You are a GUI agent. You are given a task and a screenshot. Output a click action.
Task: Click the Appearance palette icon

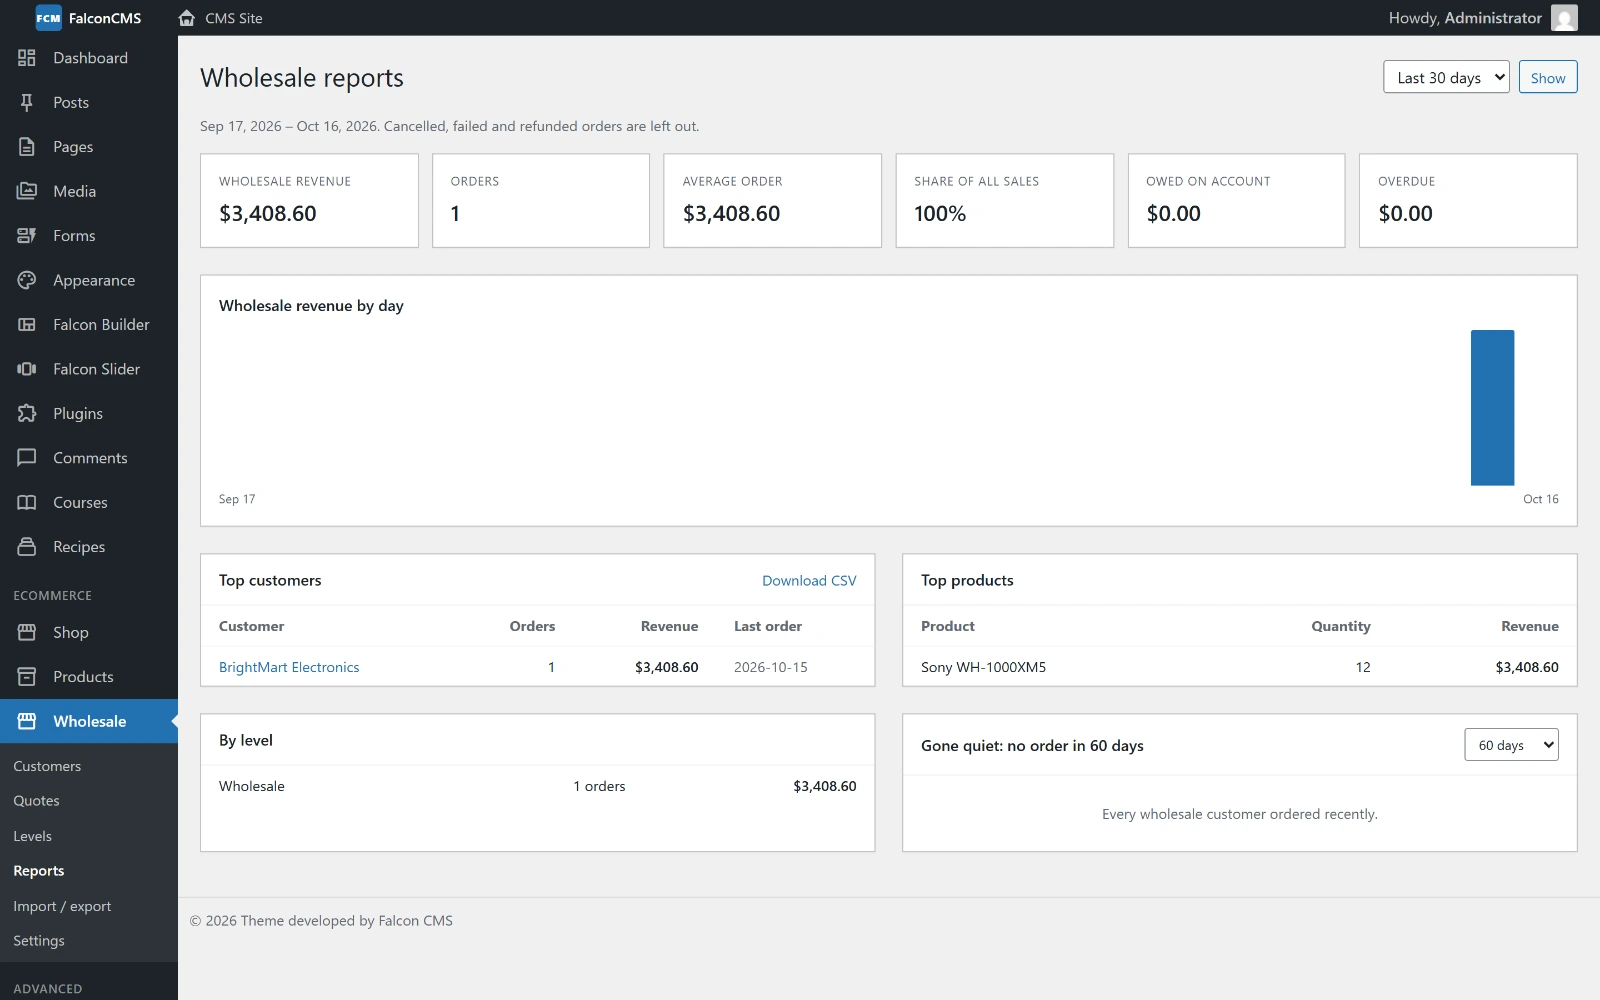click(27, 280)
